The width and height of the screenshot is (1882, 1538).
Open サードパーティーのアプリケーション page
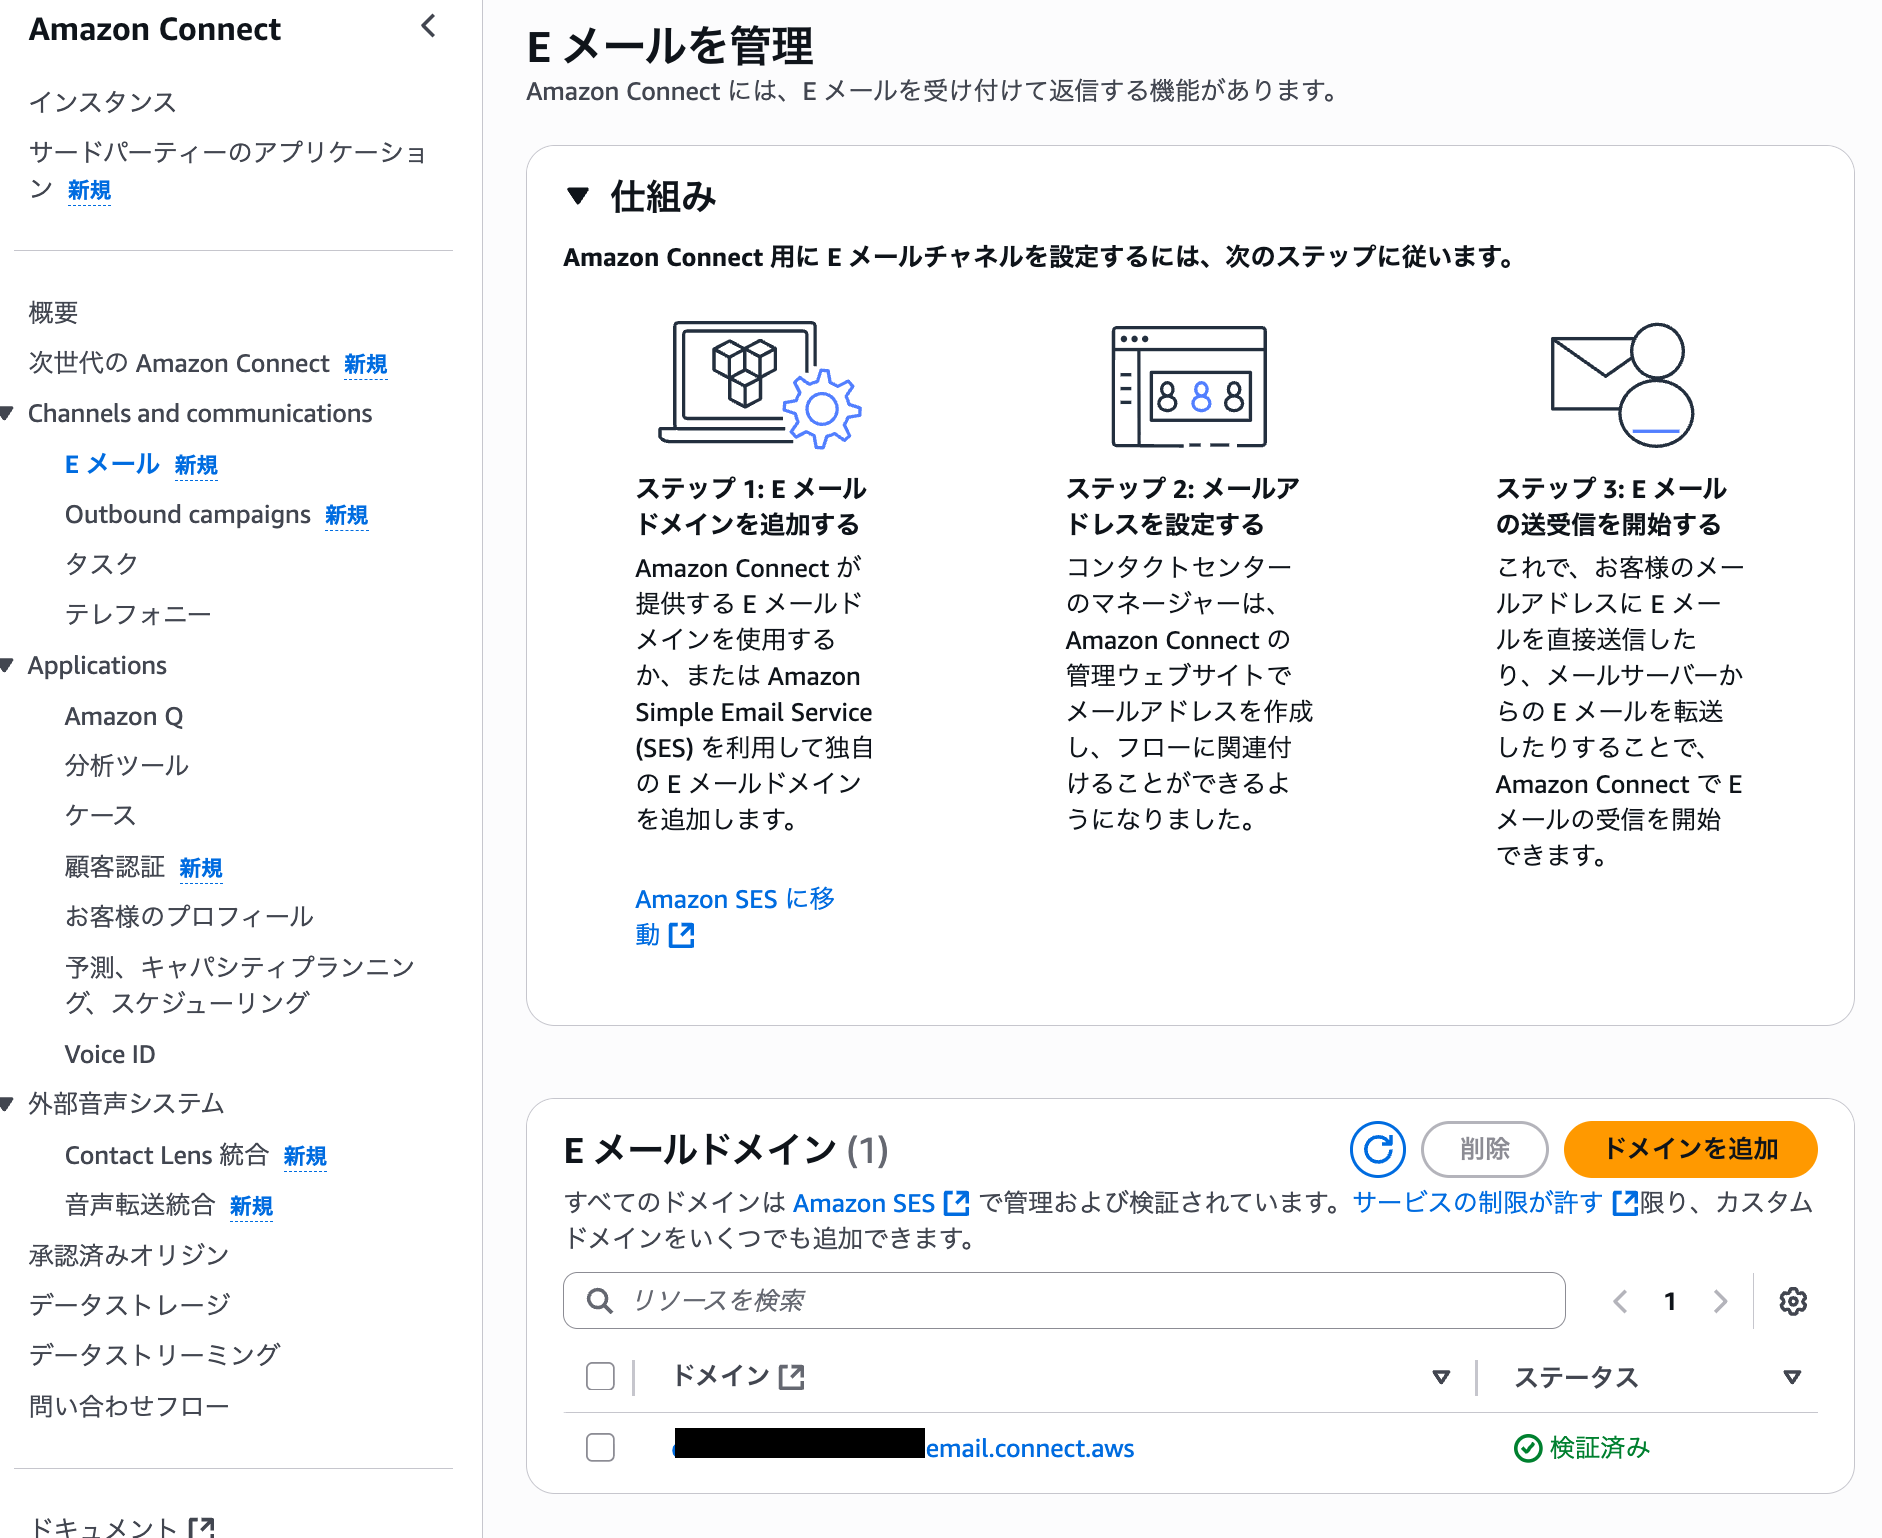click(x=229, y=170)
